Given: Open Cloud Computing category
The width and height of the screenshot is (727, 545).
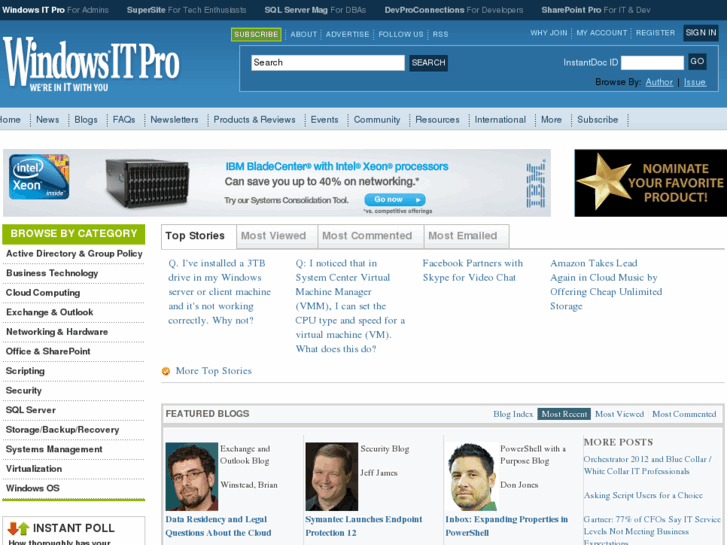Looking at the screenshot, I should click(x=43, y=293).
